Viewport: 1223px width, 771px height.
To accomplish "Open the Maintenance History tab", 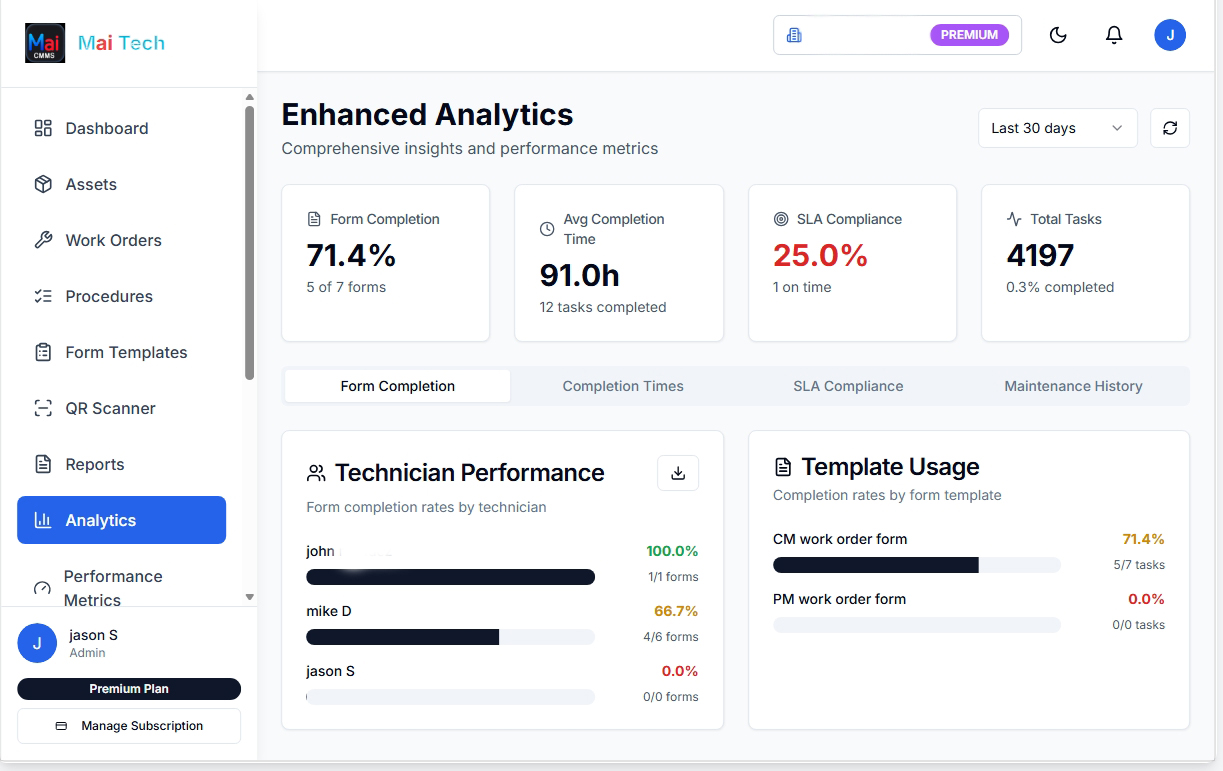I will coord(1072,386).
